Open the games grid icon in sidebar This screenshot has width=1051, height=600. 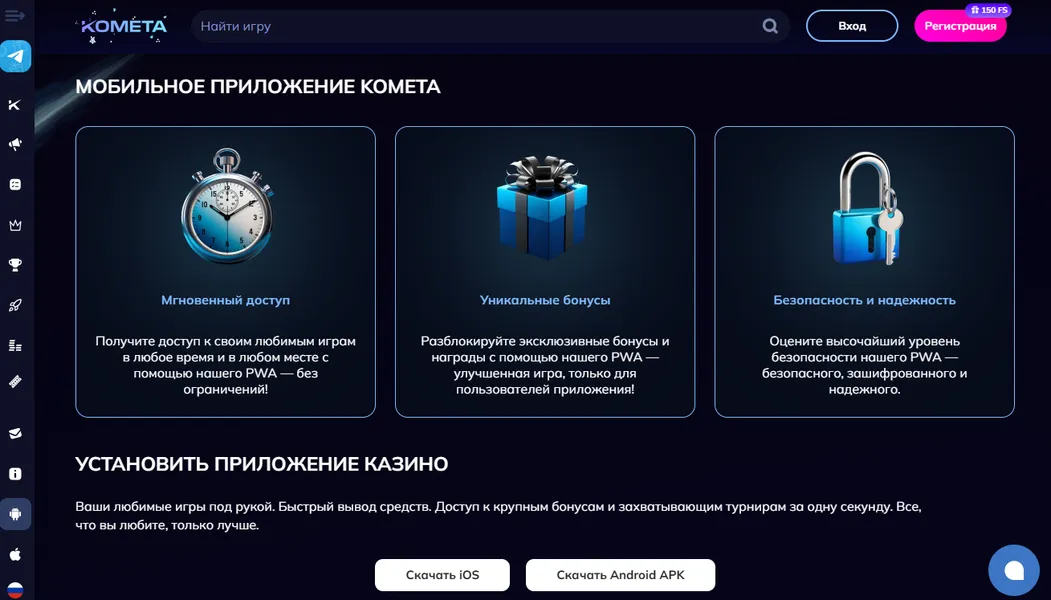point(16,183)
